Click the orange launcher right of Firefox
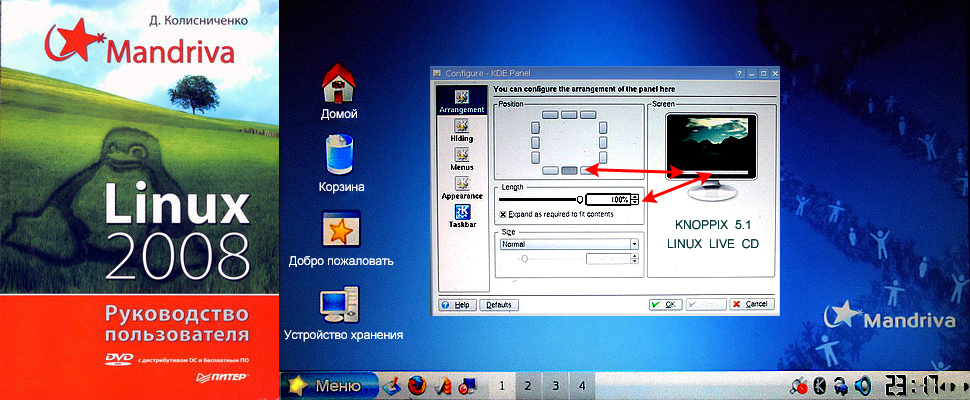970x400 pixels. coord(442,386)
